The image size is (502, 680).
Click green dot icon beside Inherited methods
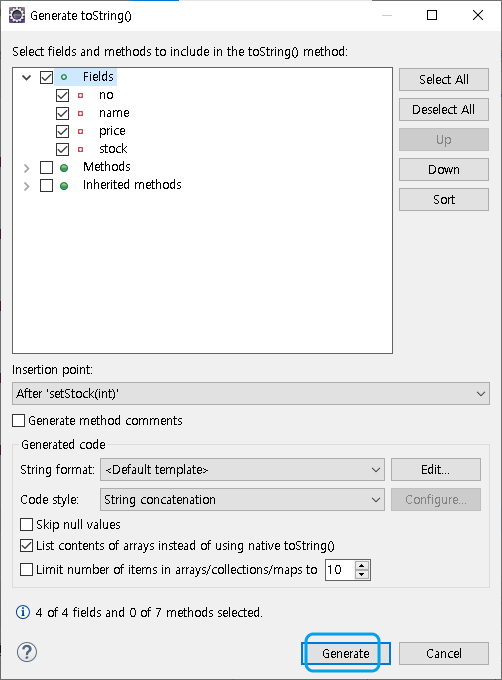click(x=64, y=186)
